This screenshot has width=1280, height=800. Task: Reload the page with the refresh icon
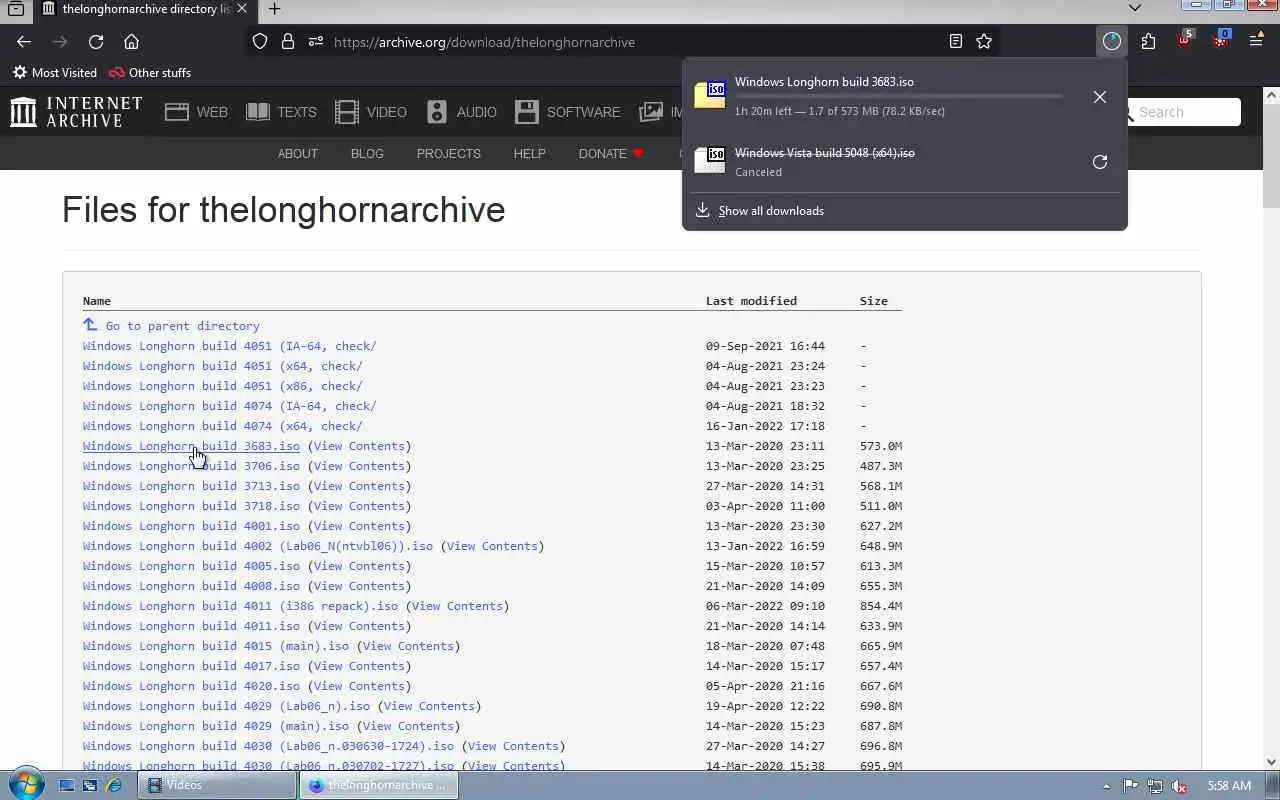pos(96,42)
